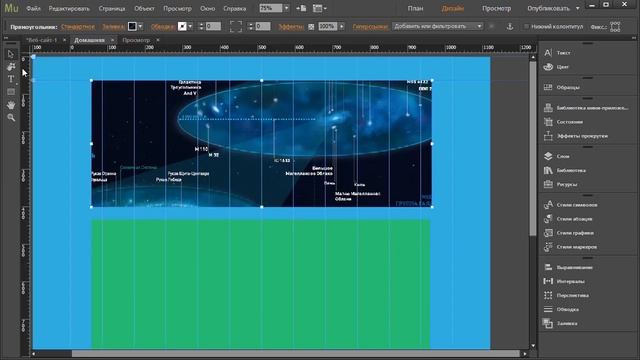This screenshot has width=640, height=360.
Task: Open the Просмотр menu in menu bar
Action: click(178, 8)
